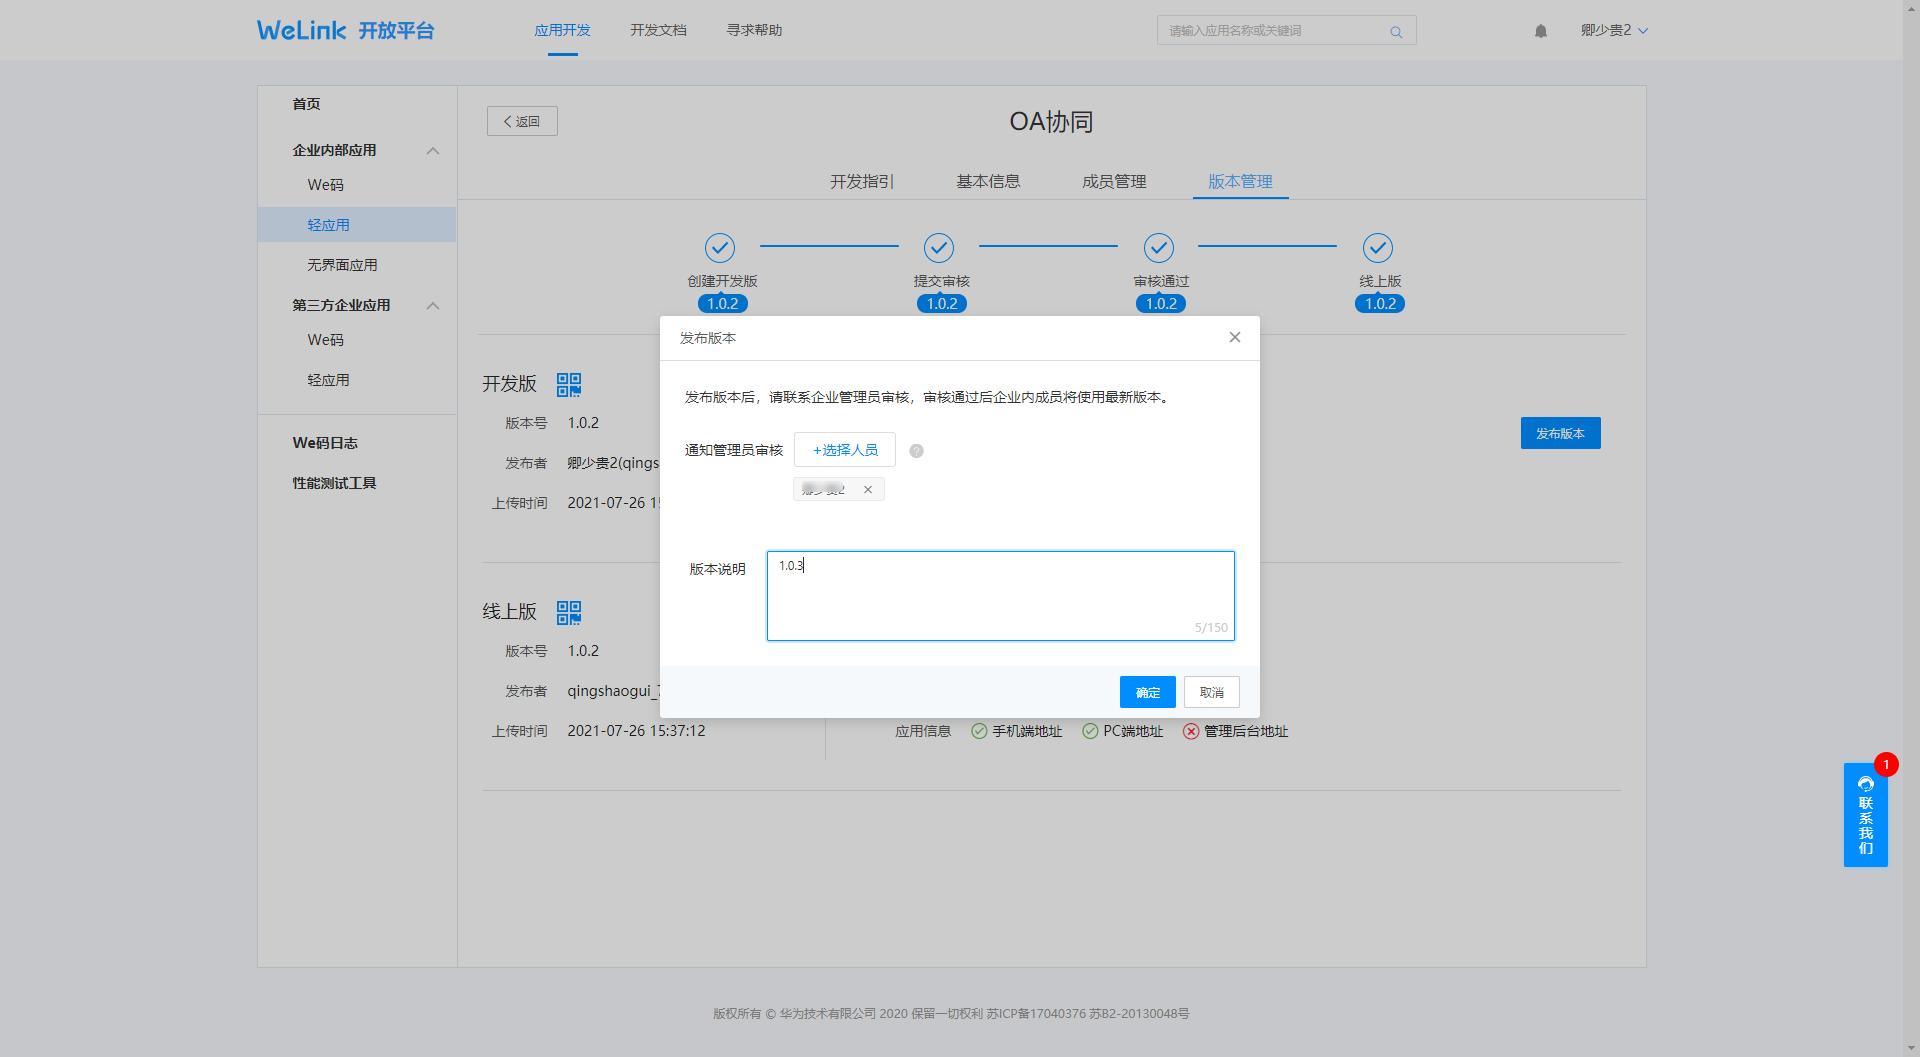Viewport: 1920px width, 1057px height.
Task: Switch to the 基本信息 tab
Action: click(x=988, y=181)
